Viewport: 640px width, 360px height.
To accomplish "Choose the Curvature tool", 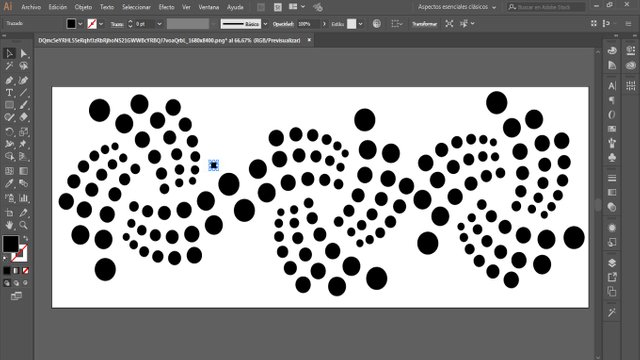I will 23,80.
